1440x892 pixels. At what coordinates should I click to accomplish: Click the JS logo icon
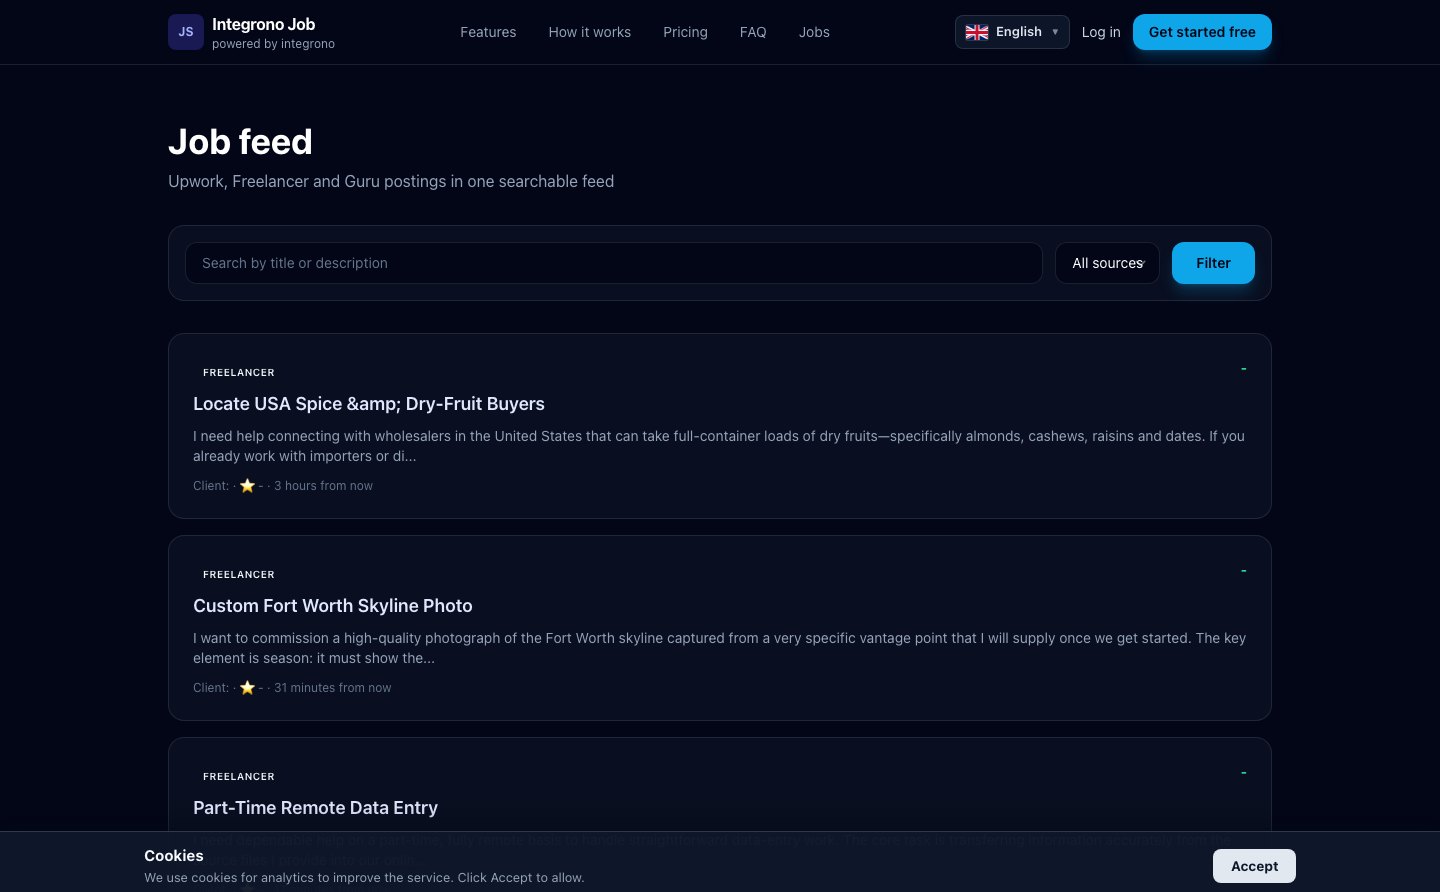(186, 32)
